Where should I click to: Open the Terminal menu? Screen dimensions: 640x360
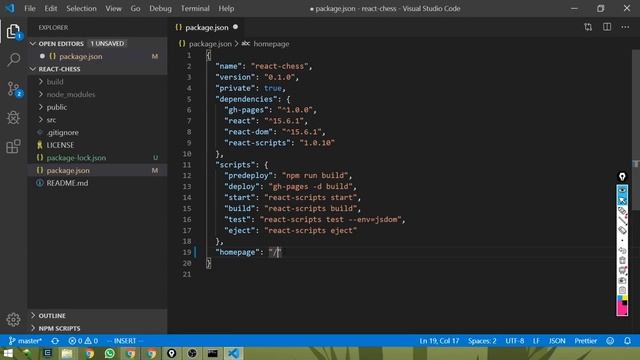195,8
